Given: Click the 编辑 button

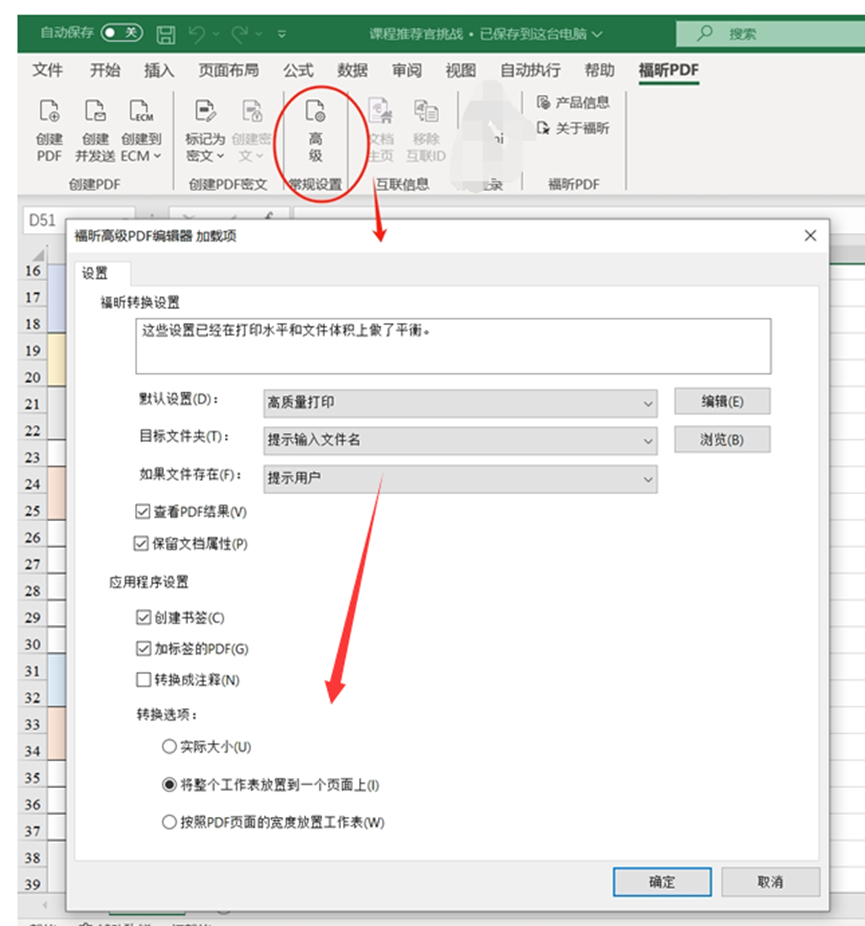Looking at the screenshot, I should click(722, 401).
